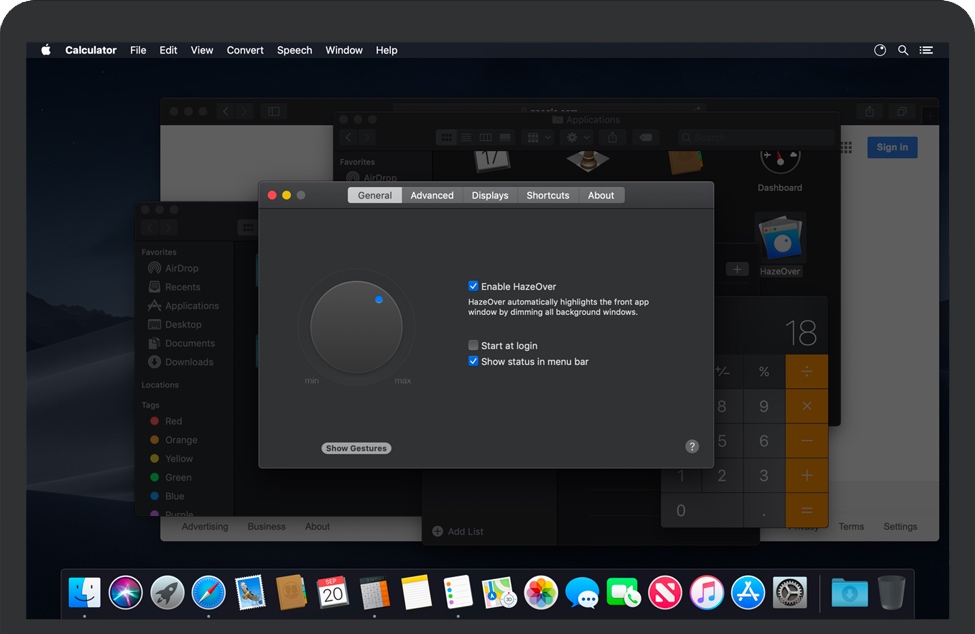This screenshot has width=975, height=634.
Task: Enable the Start at login checkbox
Action: click(x=474, y=345)
